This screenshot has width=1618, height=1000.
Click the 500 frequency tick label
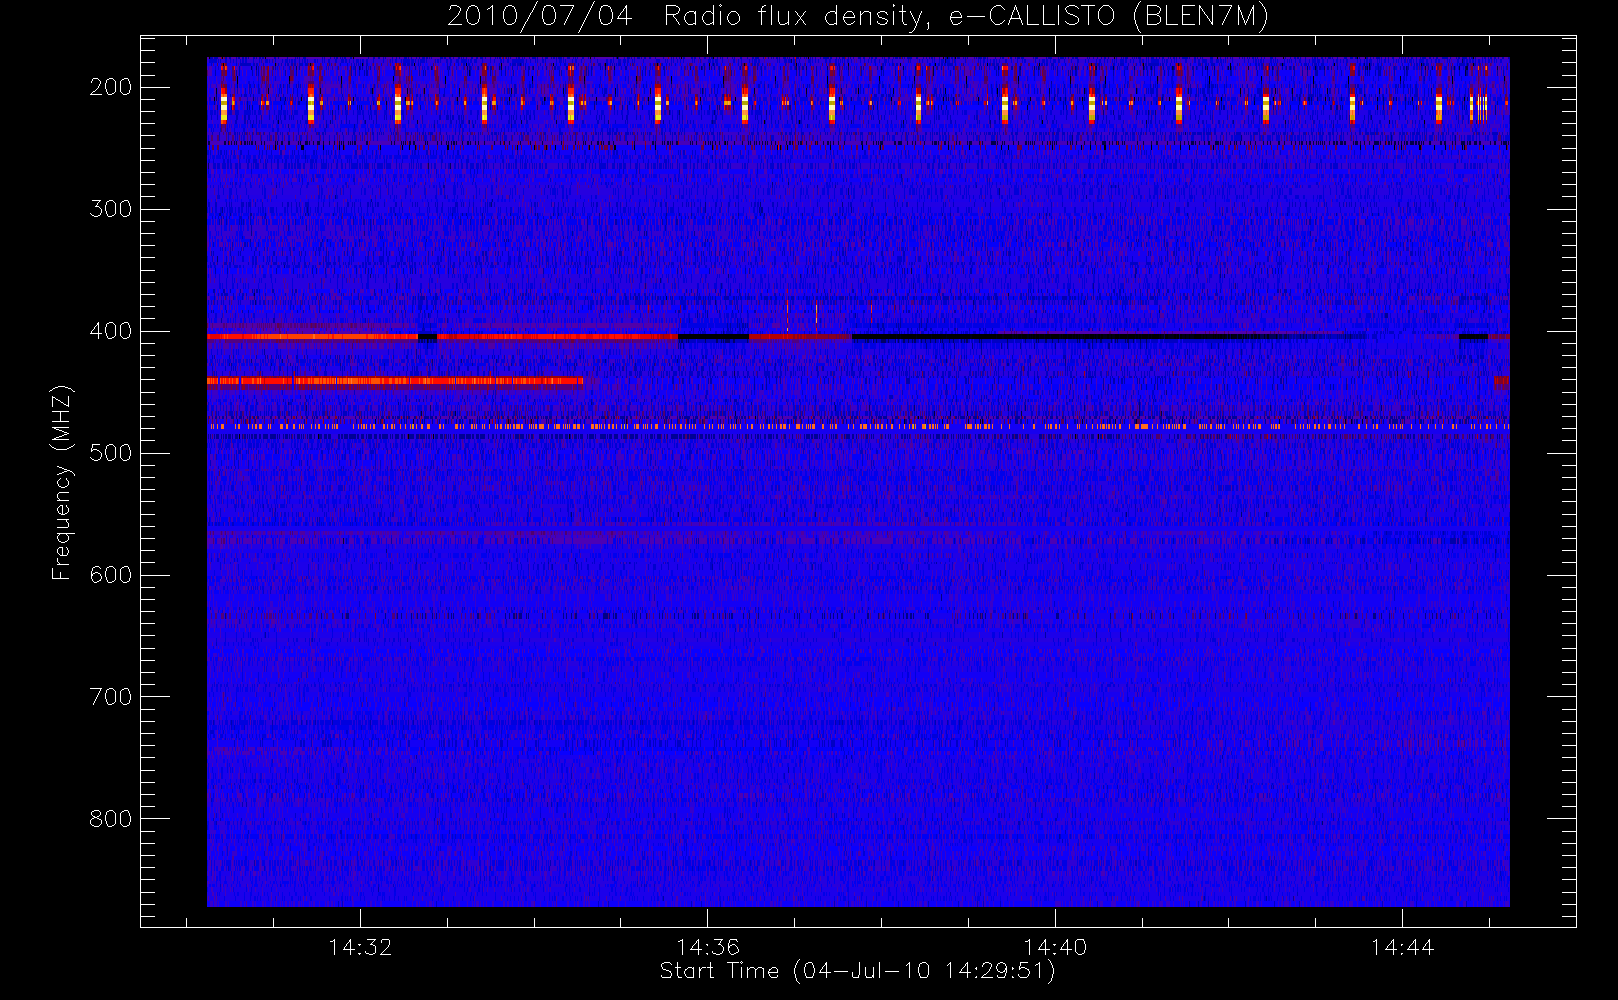tap(110, 453)
